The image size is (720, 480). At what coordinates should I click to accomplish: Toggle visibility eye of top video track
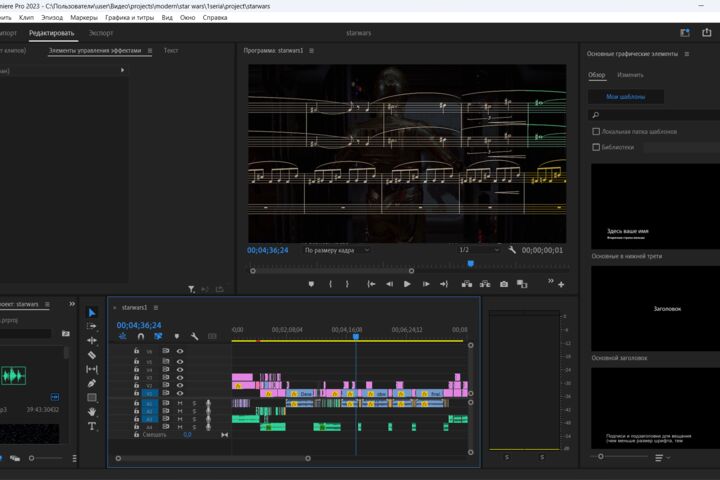tap(180, 351)
